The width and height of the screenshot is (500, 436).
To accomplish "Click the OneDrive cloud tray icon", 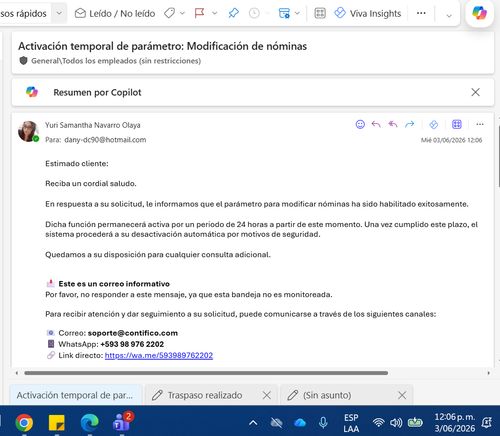I will [x=300, y=423].
